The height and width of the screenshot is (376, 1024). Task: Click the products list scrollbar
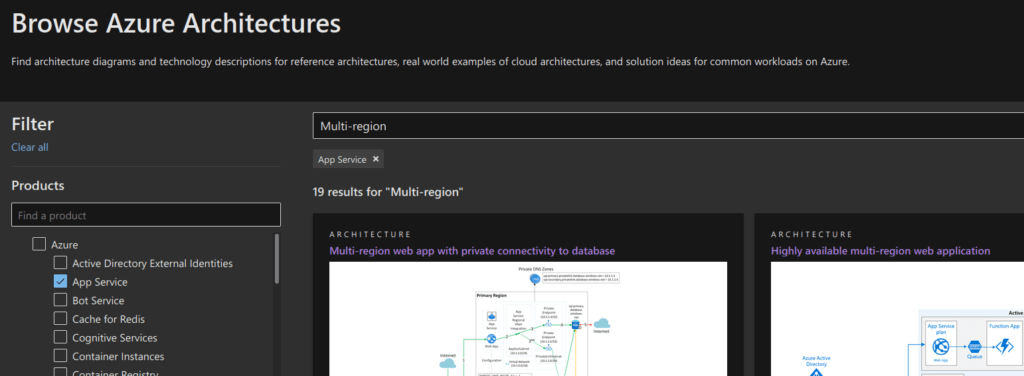point(277,258)
